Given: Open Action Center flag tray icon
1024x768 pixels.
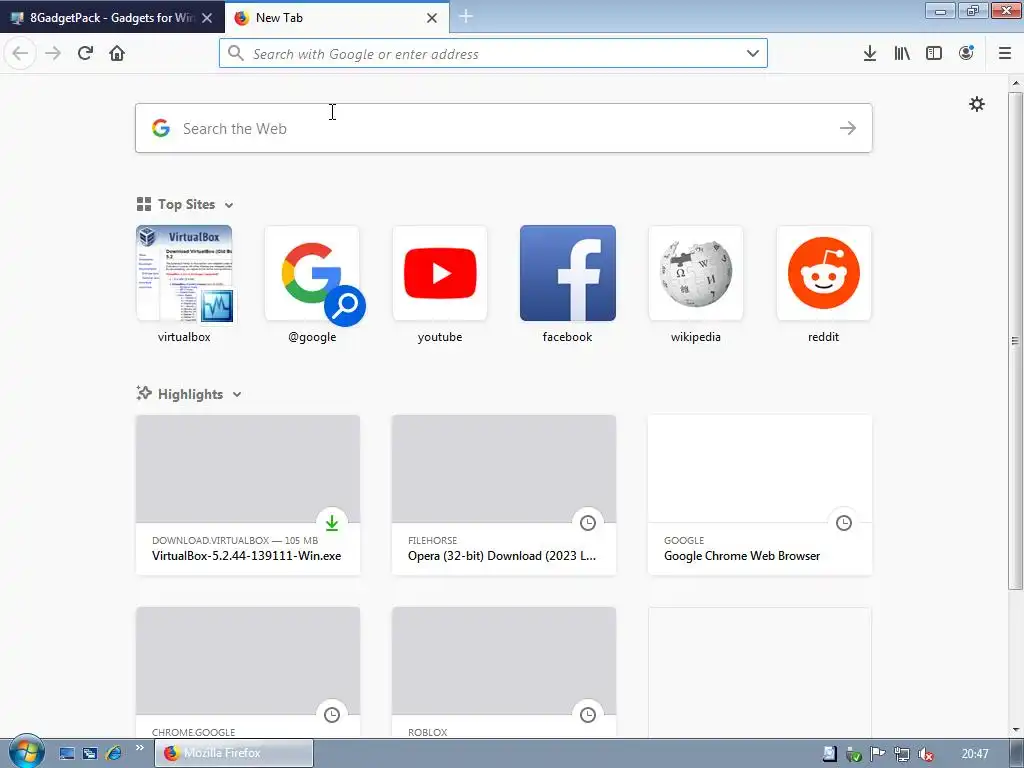Looking at the screenshot, I should pyautogui.click(x=878, y=754).
